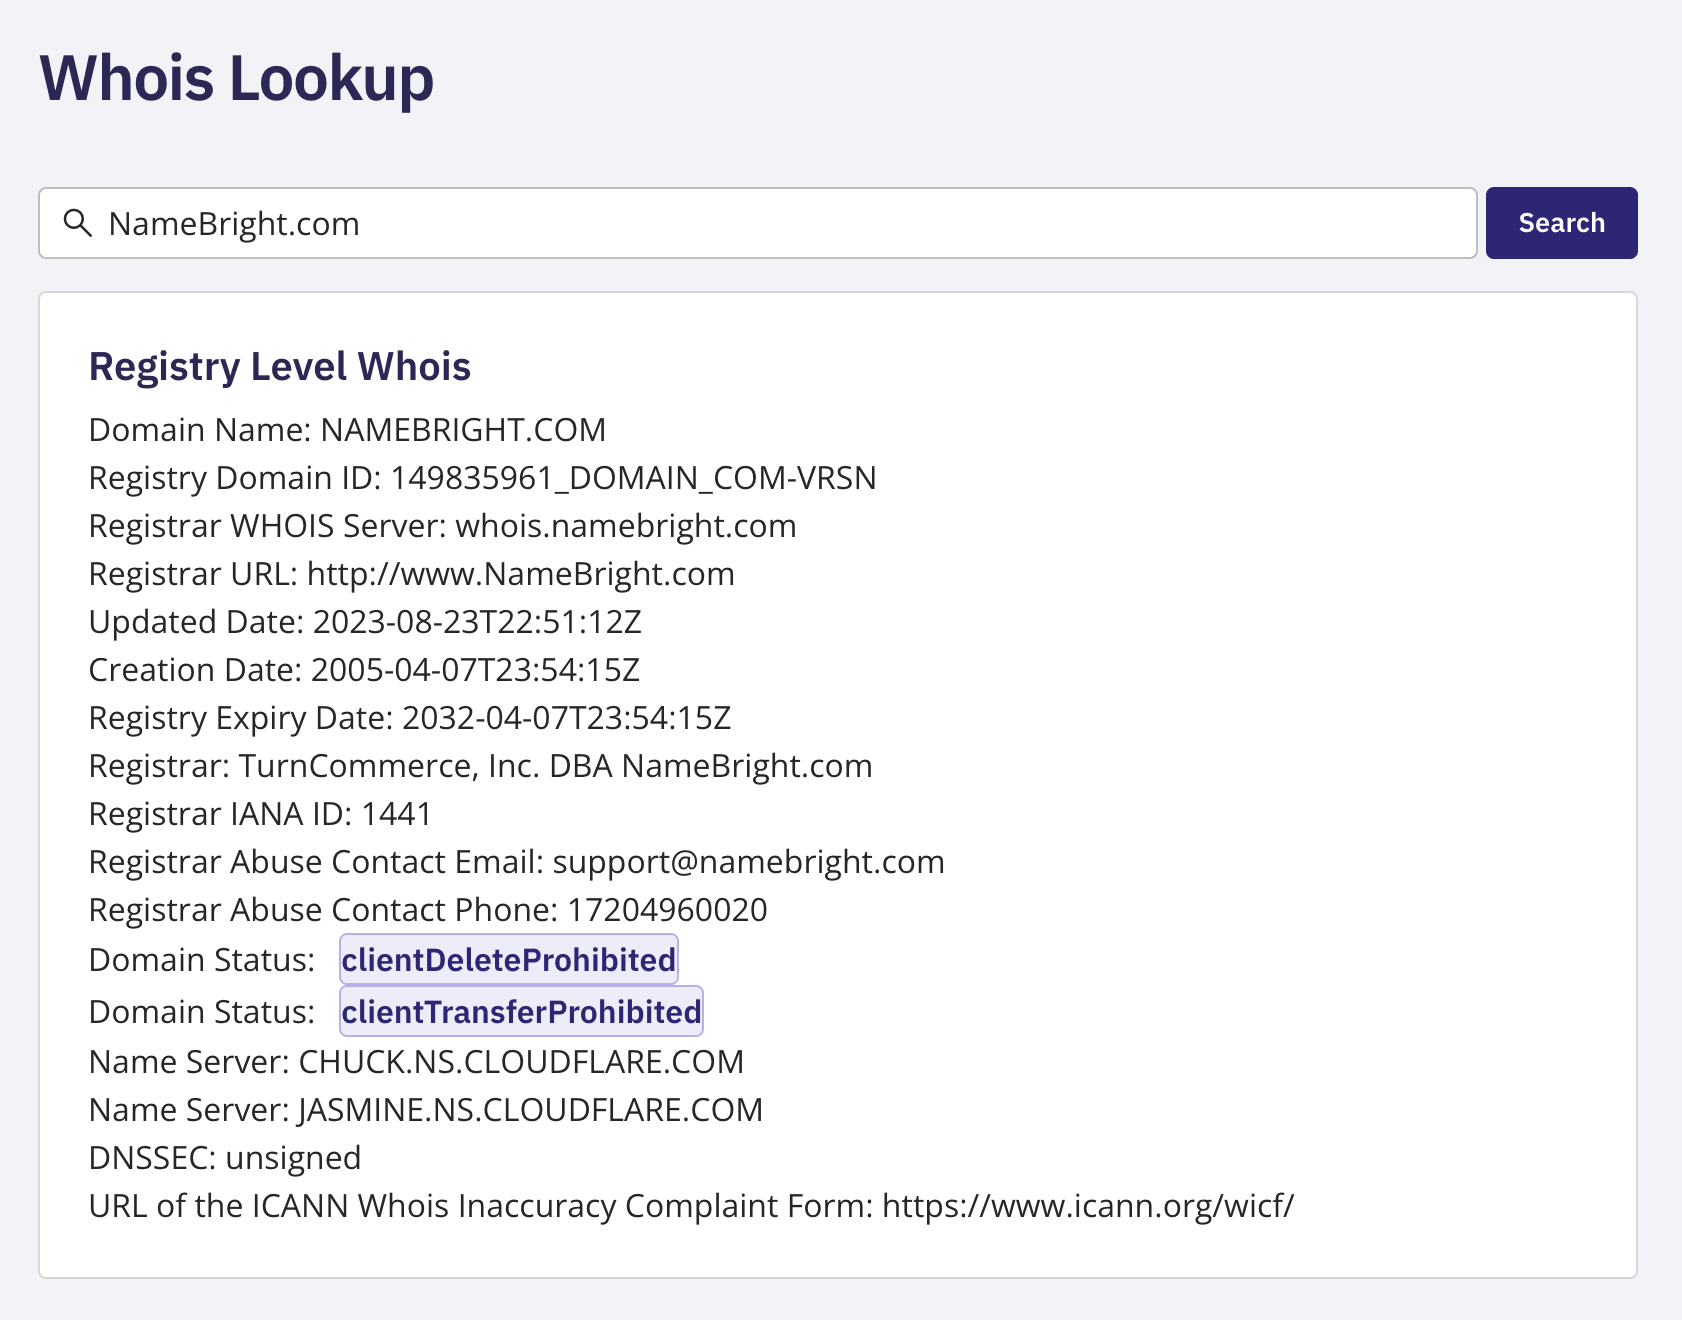Click the Registrar WHOIS Server line
Screen dimensions: 1682x1320
[x=442, y=526]
